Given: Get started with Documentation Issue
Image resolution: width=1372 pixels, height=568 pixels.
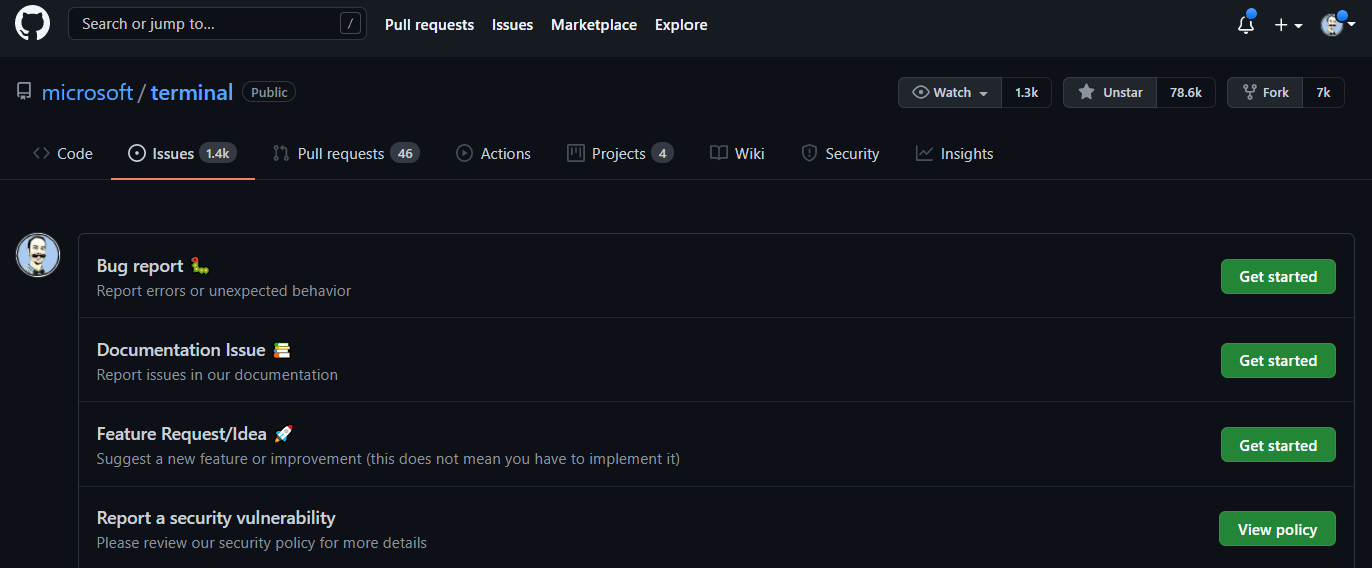Looking at the screenshot, I should point(1278,360).
